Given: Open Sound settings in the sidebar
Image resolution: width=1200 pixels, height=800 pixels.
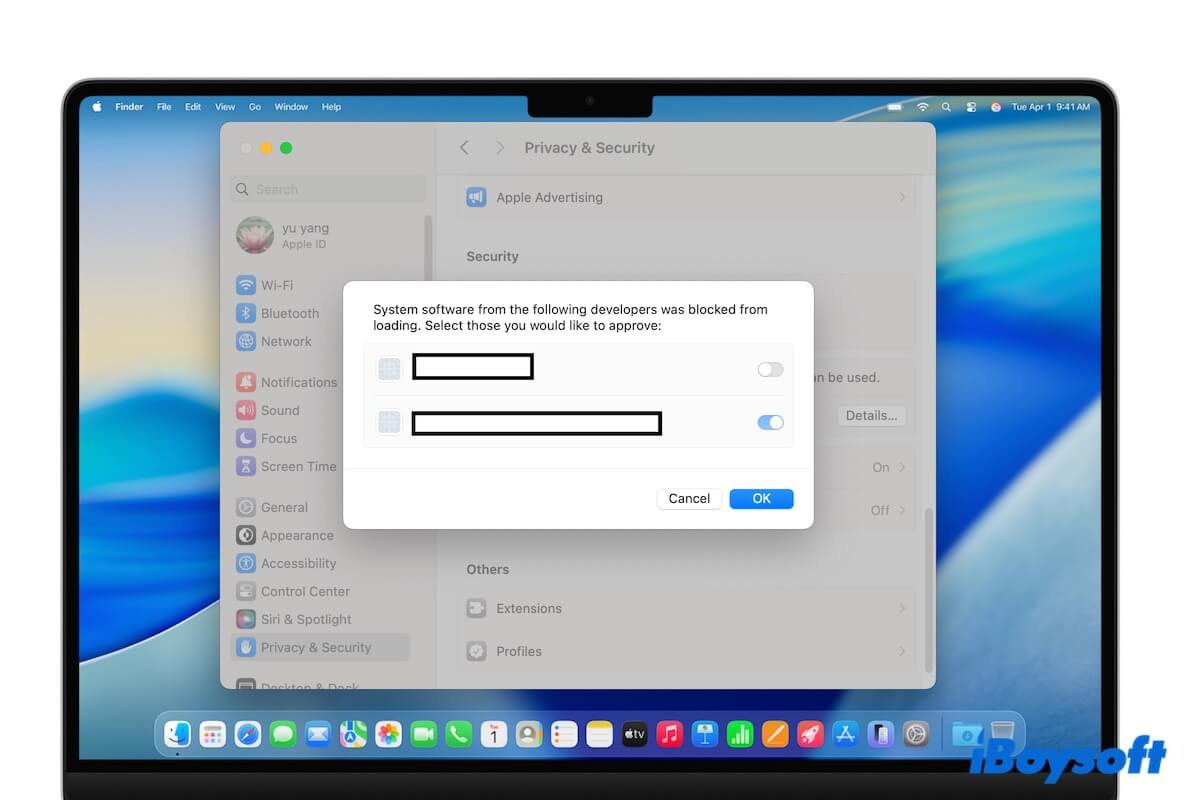Looking at the screenshot, I should coord(281,410).
